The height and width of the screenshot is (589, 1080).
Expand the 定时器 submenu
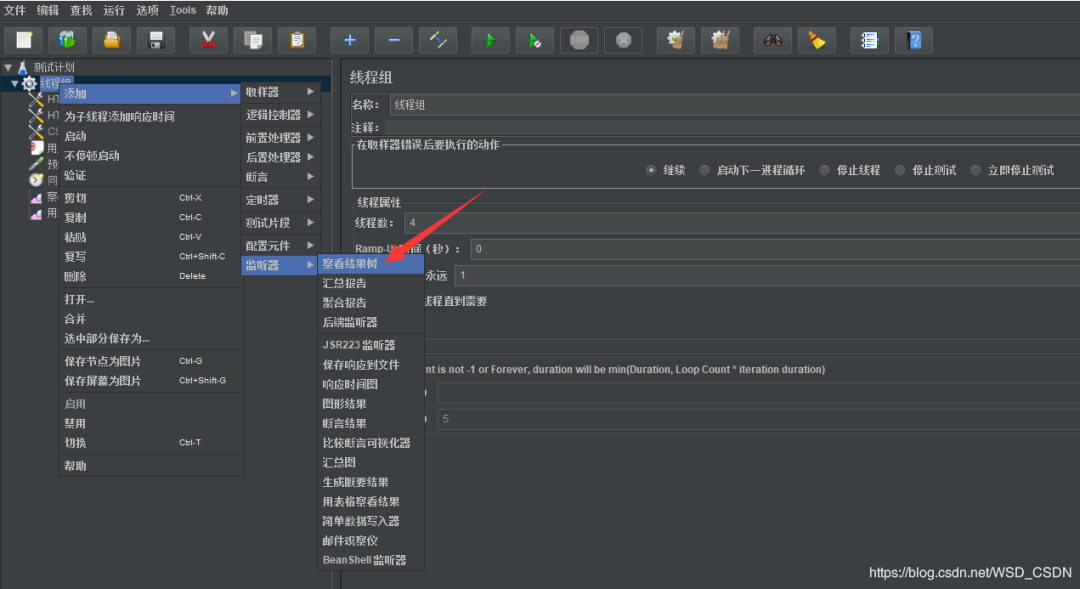click(x=279, y=200)
